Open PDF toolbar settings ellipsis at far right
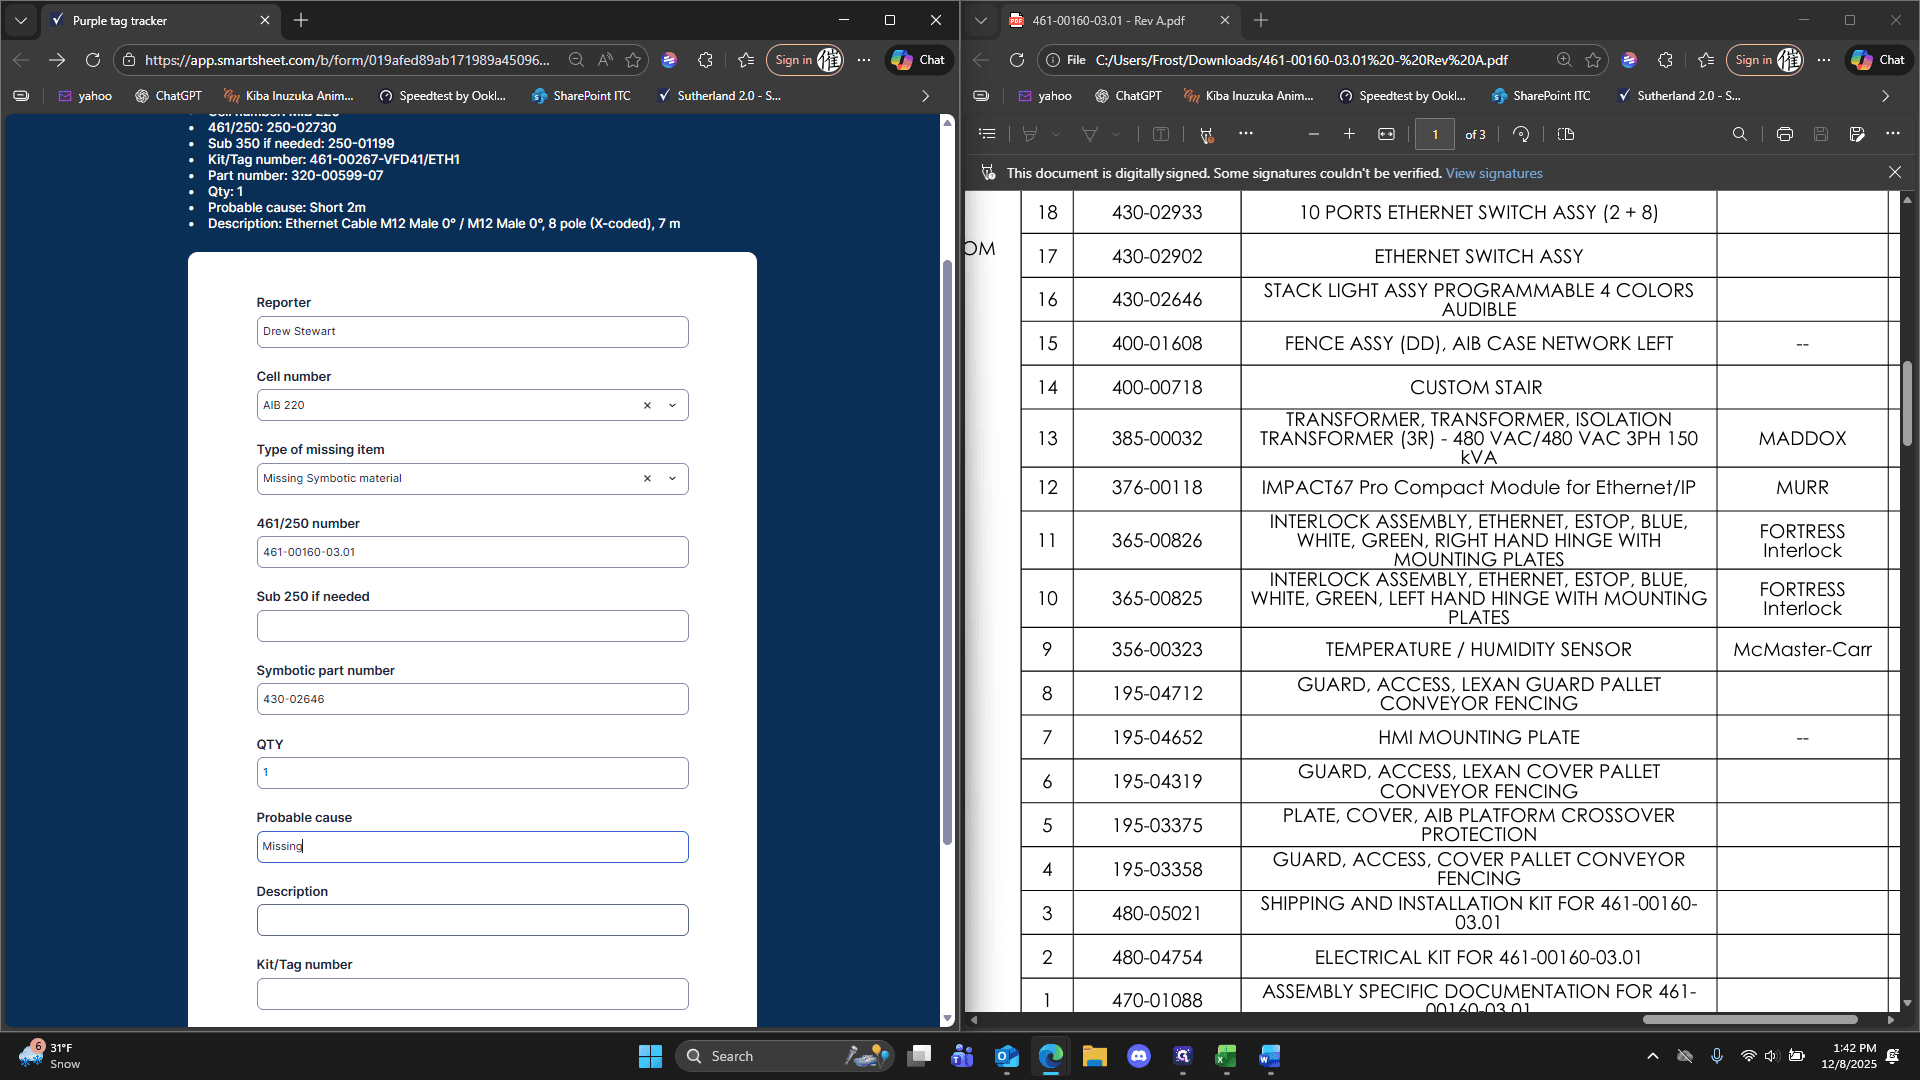Image resolution: width=1920 pixels, height=1080 pixels. (x=1893, y=133)
